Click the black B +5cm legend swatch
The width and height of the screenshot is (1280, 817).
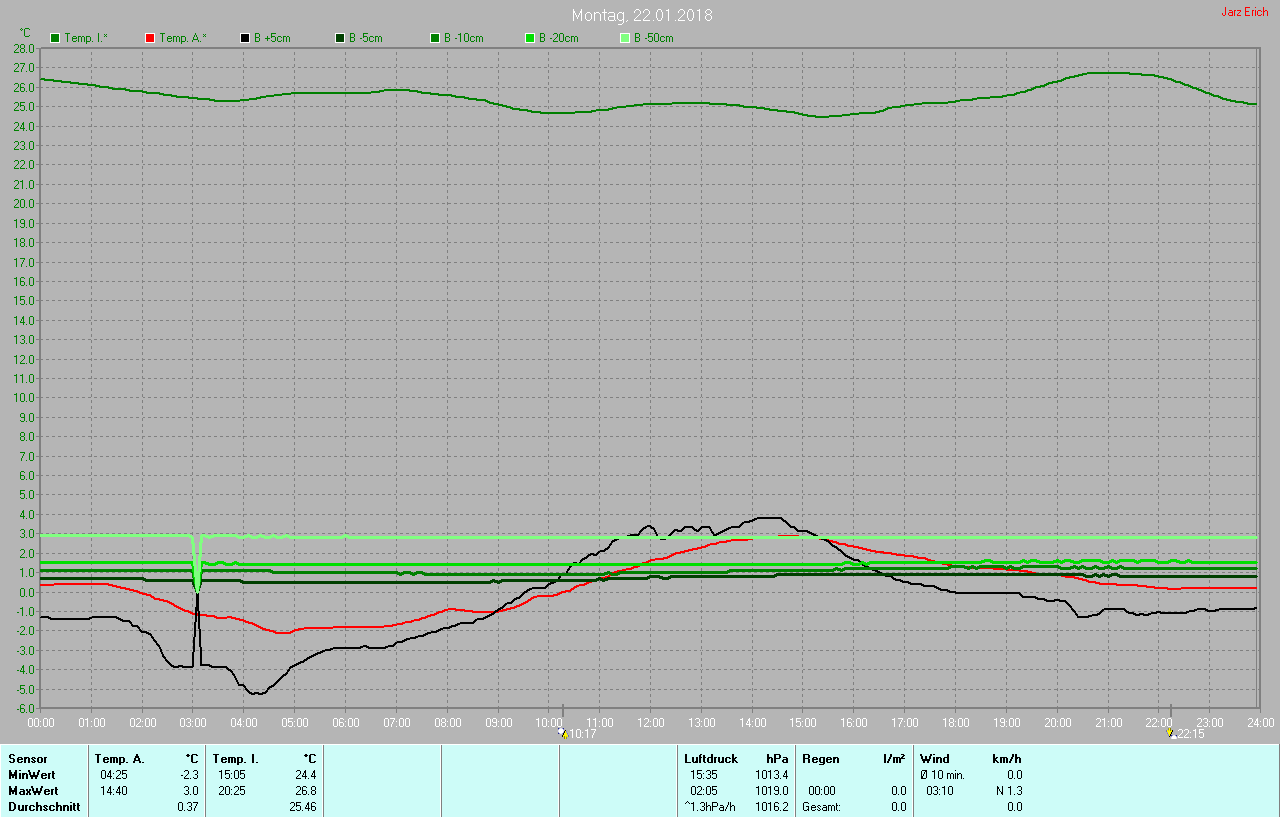pos(245,38)
